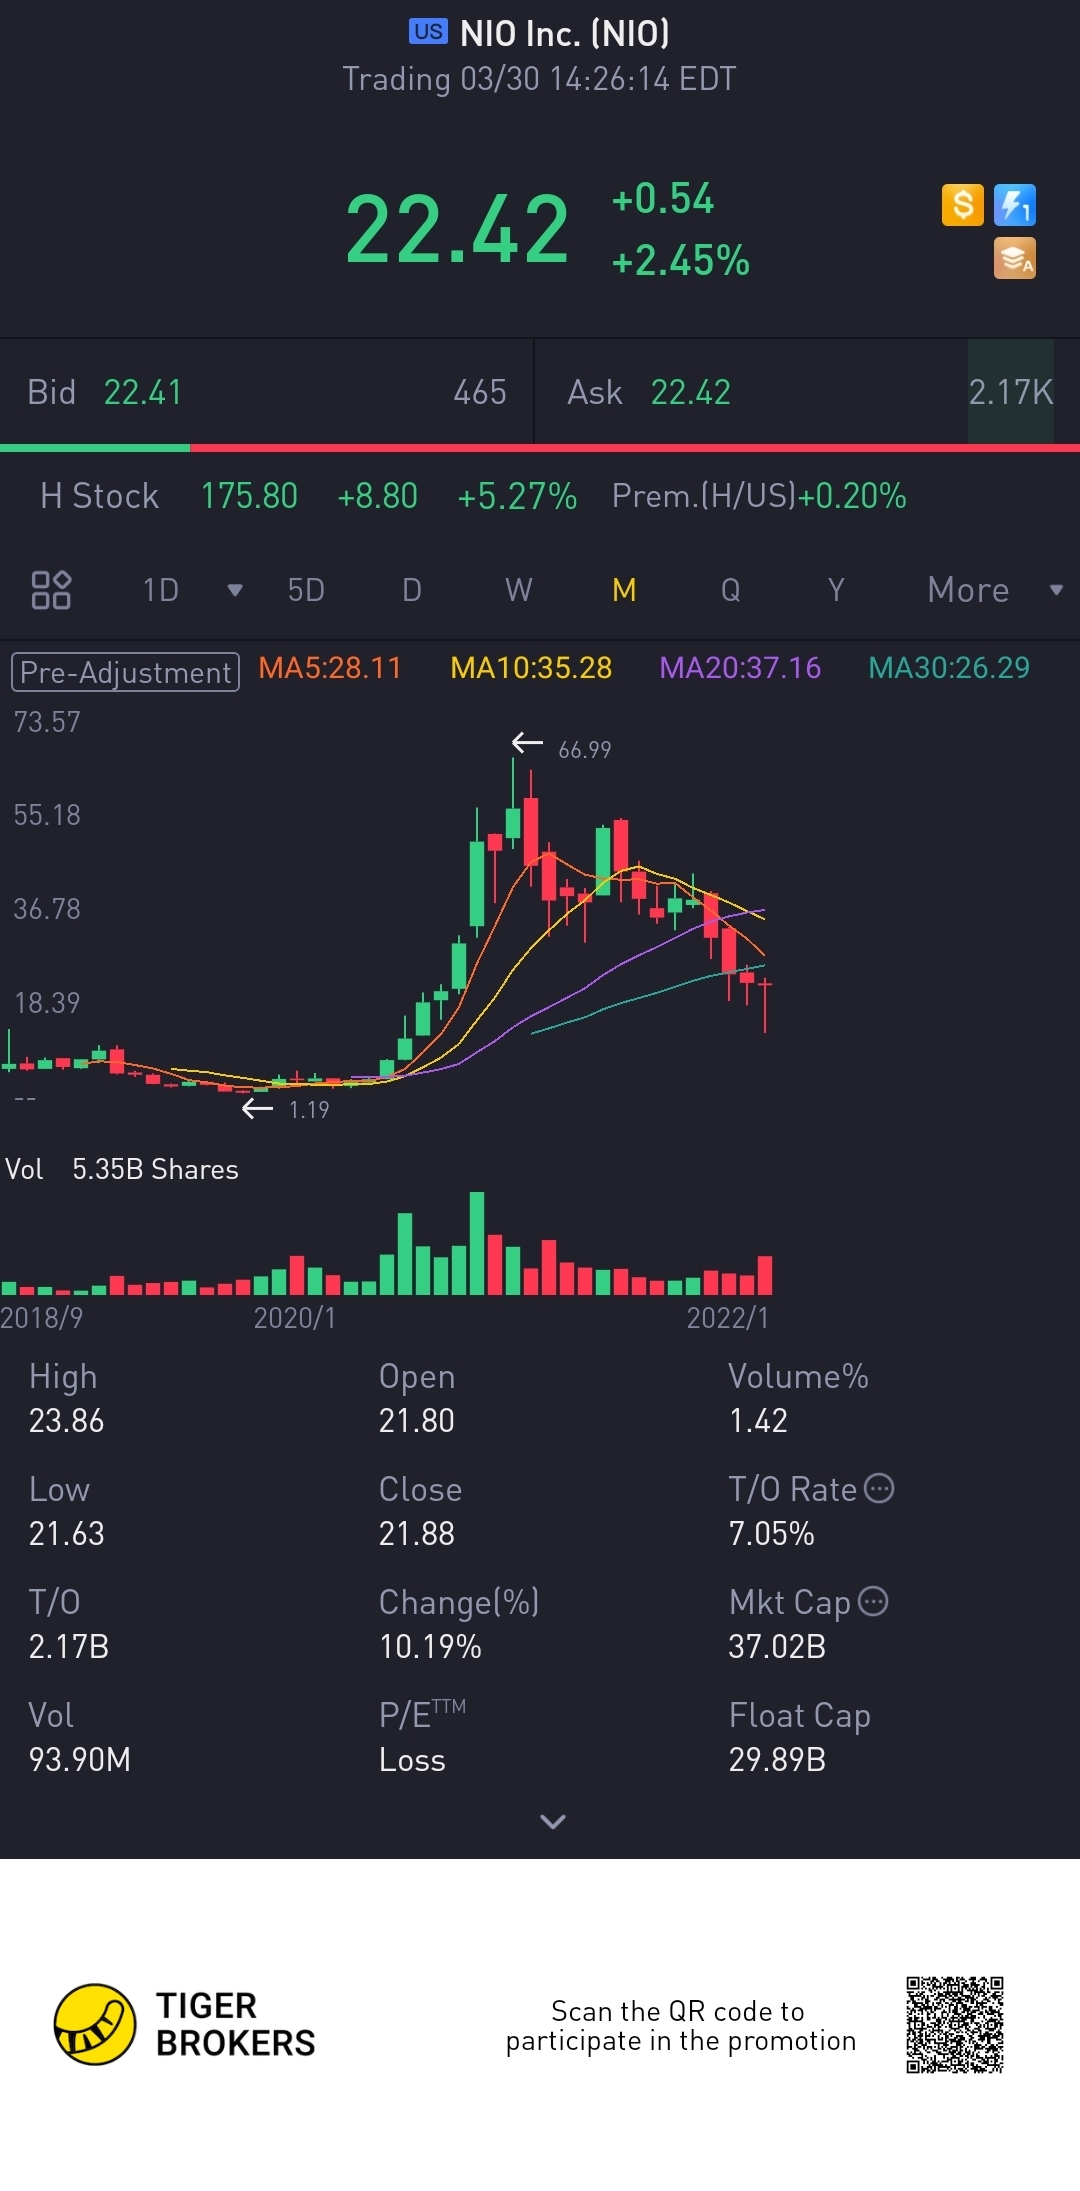Tap the Close value 21.88

click(x=416, y=1533)
